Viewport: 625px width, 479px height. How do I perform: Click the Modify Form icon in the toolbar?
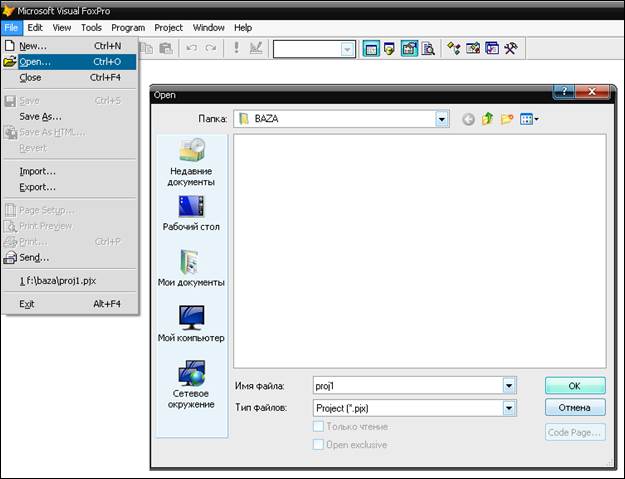256,48
